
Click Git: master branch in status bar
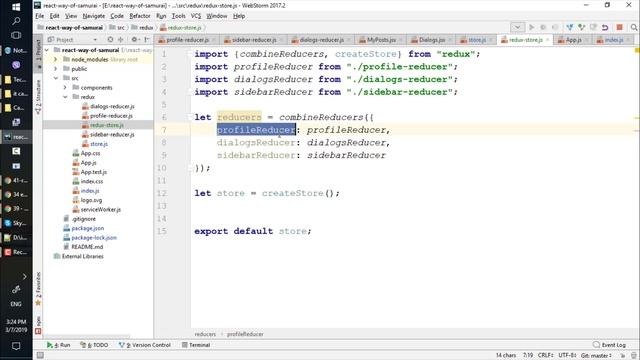click(596, 356)
